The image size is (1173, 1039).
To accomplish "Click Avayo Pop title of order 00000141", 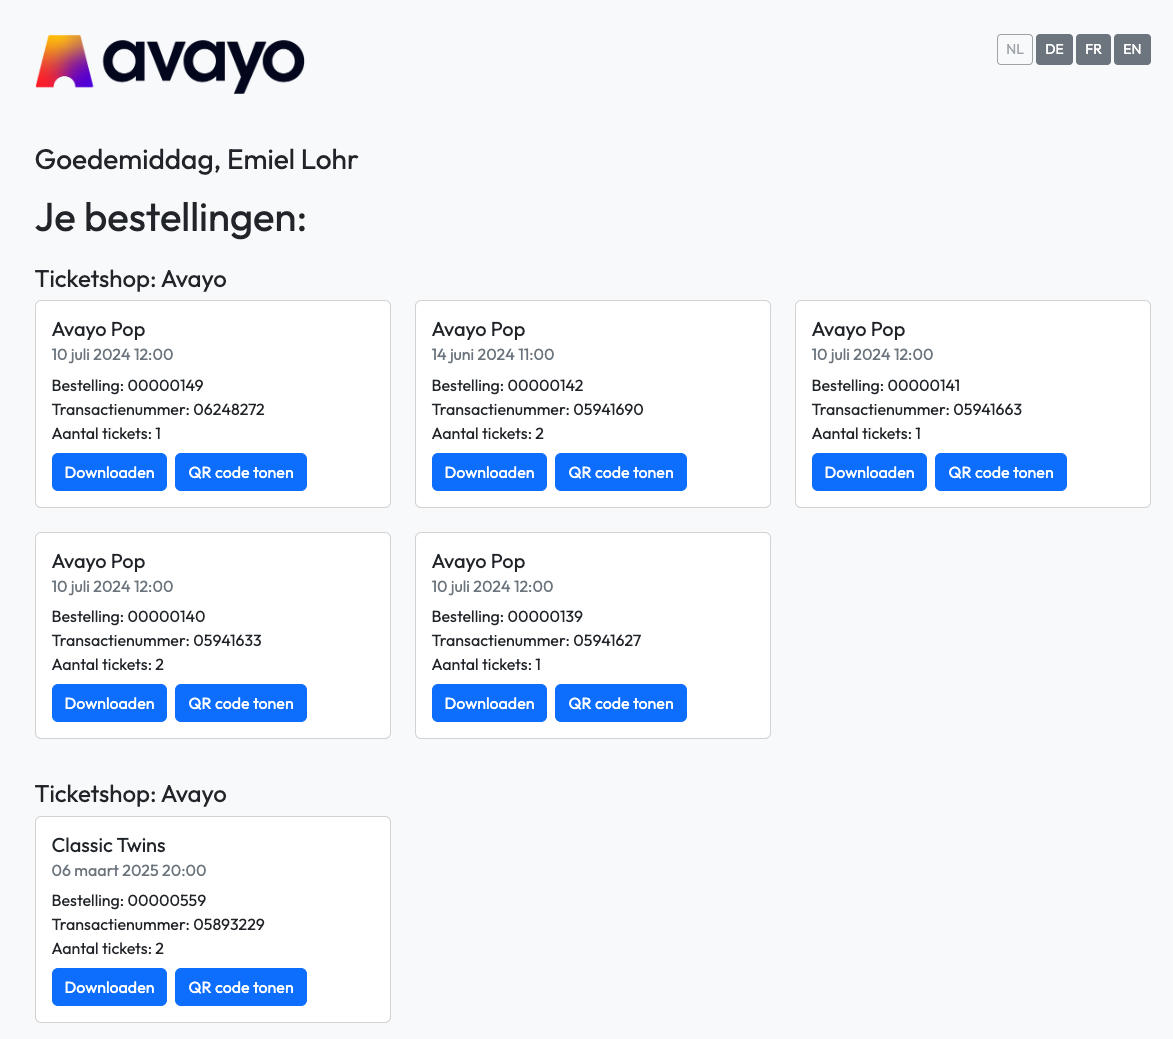I will tap(858, 330).
